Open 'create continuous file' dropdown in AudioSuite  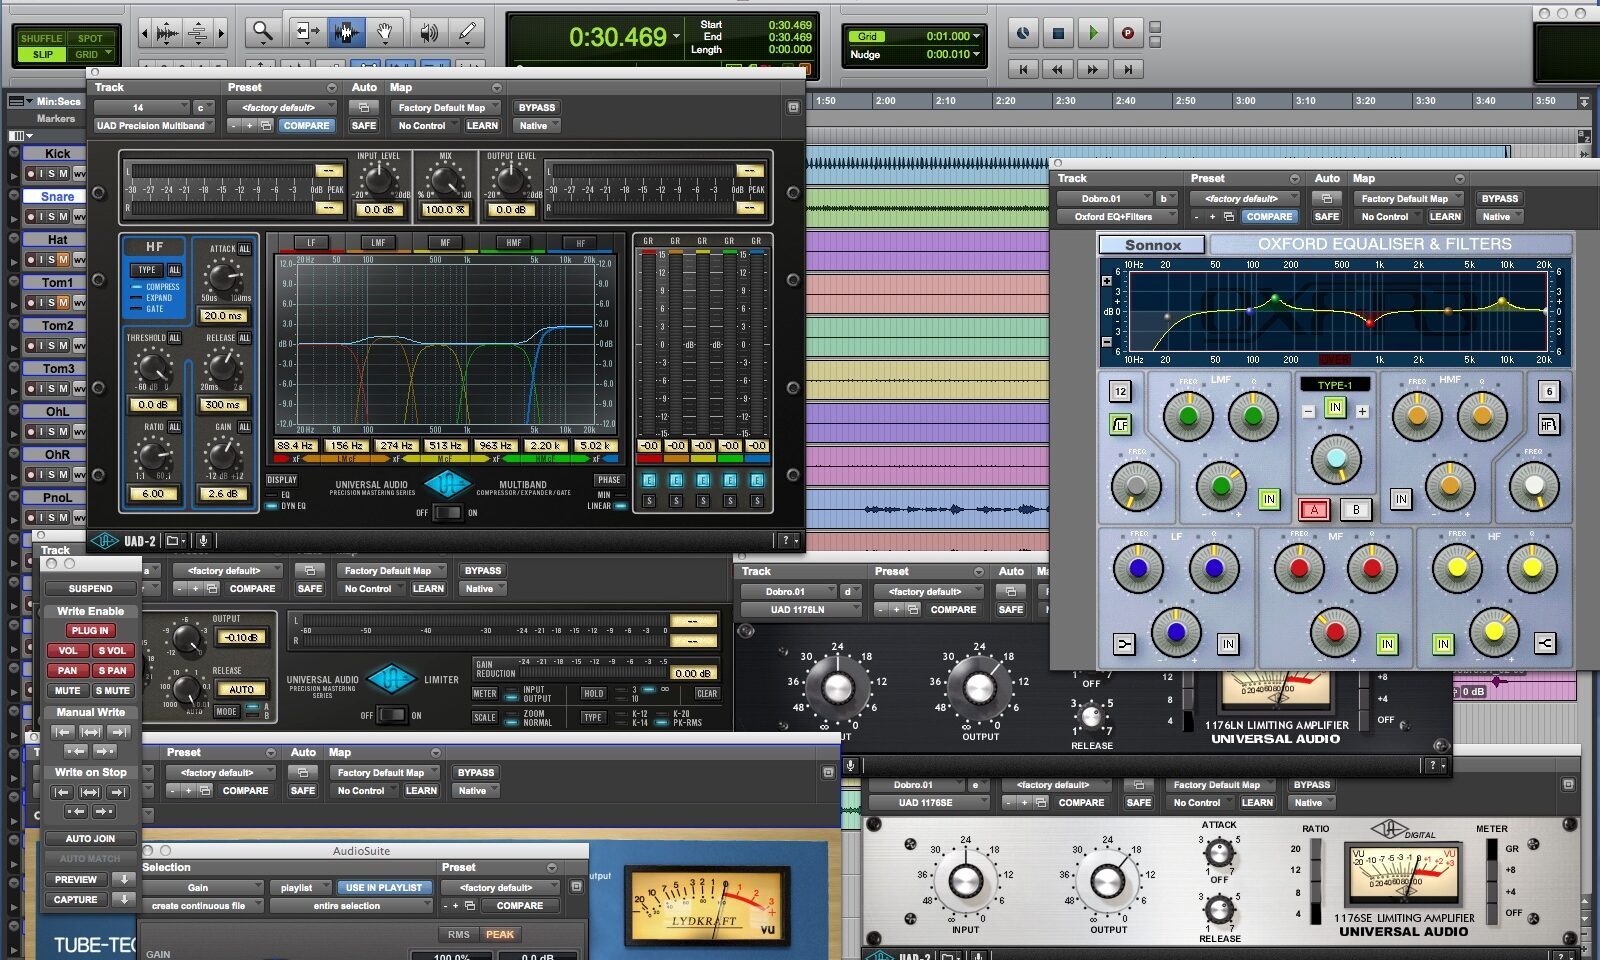click(x=203, y=906)
